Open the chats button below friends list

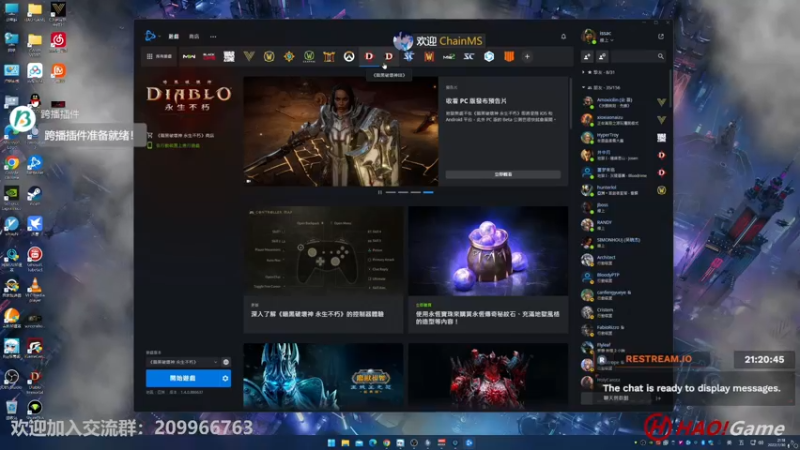coord(616,398)
